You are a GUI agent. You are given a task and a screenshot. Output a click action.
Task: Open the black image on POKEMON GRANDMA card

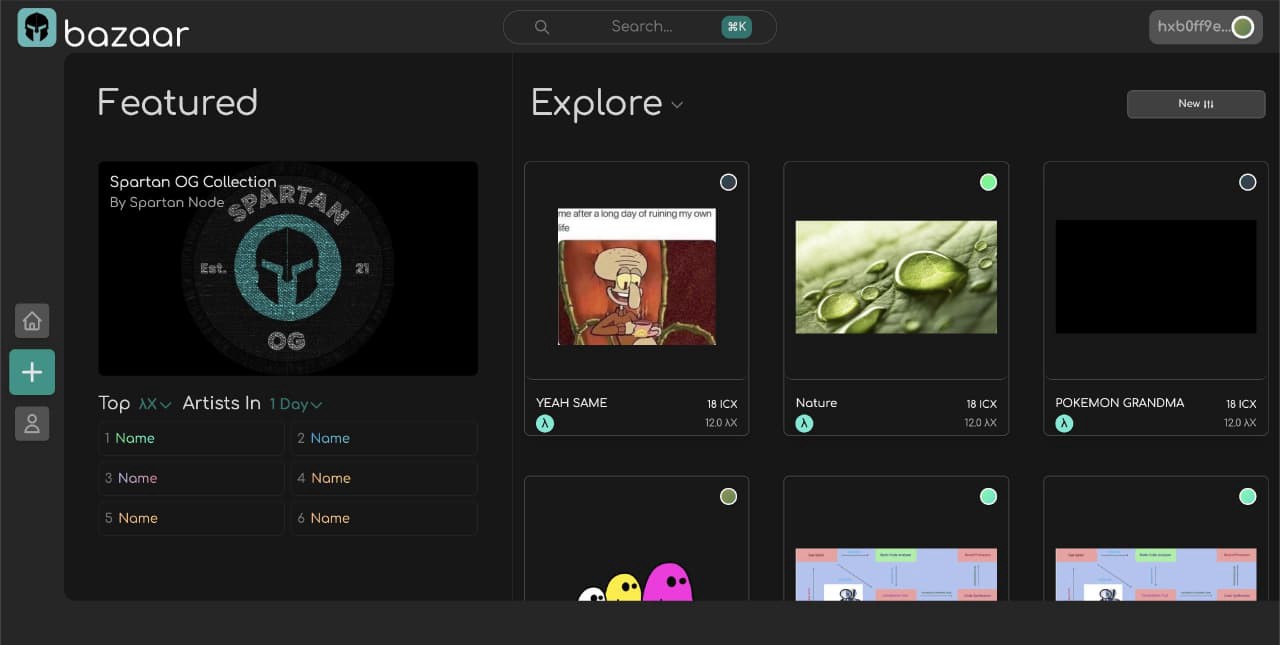(x=1156, y=277)
